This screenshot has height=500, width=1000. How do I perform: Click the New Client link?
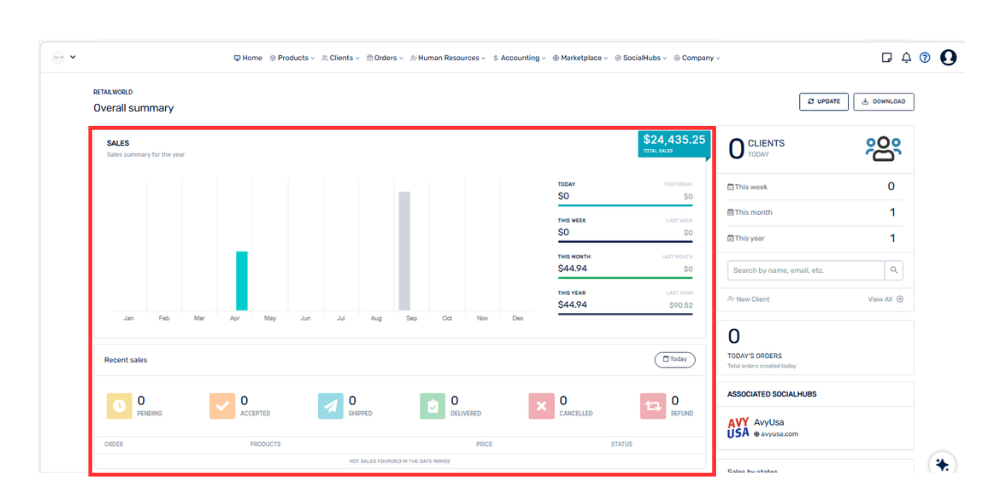[750, 299]
